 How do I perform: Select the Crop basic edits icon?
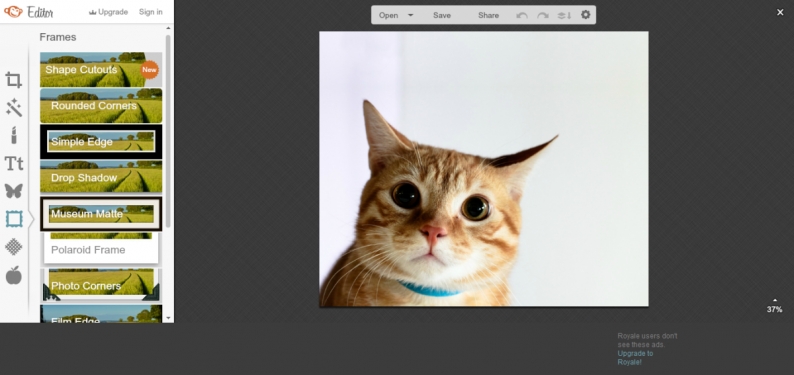14,80
